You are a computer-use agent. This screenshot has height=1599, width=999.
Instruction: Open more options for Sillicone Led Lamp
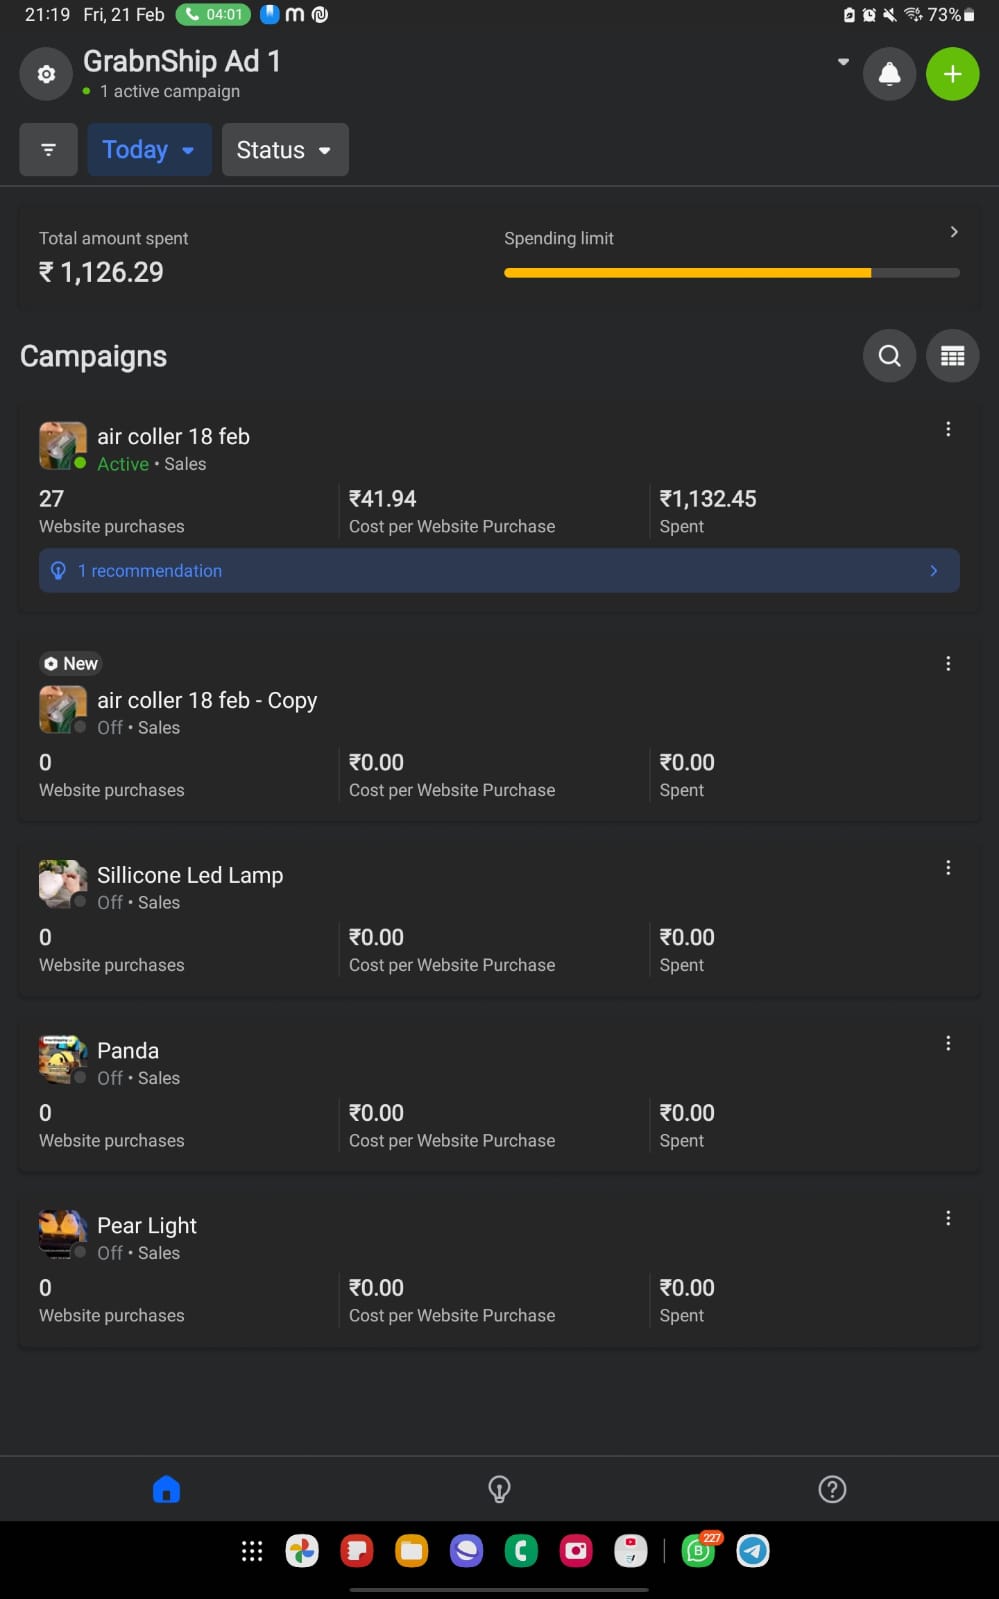(948, 868)
